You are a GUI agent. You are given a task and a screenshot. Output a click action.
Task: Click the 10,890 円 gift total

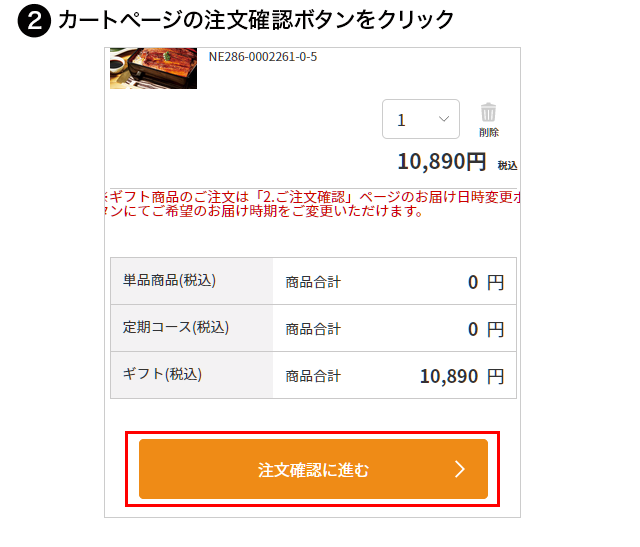point(462,376)
